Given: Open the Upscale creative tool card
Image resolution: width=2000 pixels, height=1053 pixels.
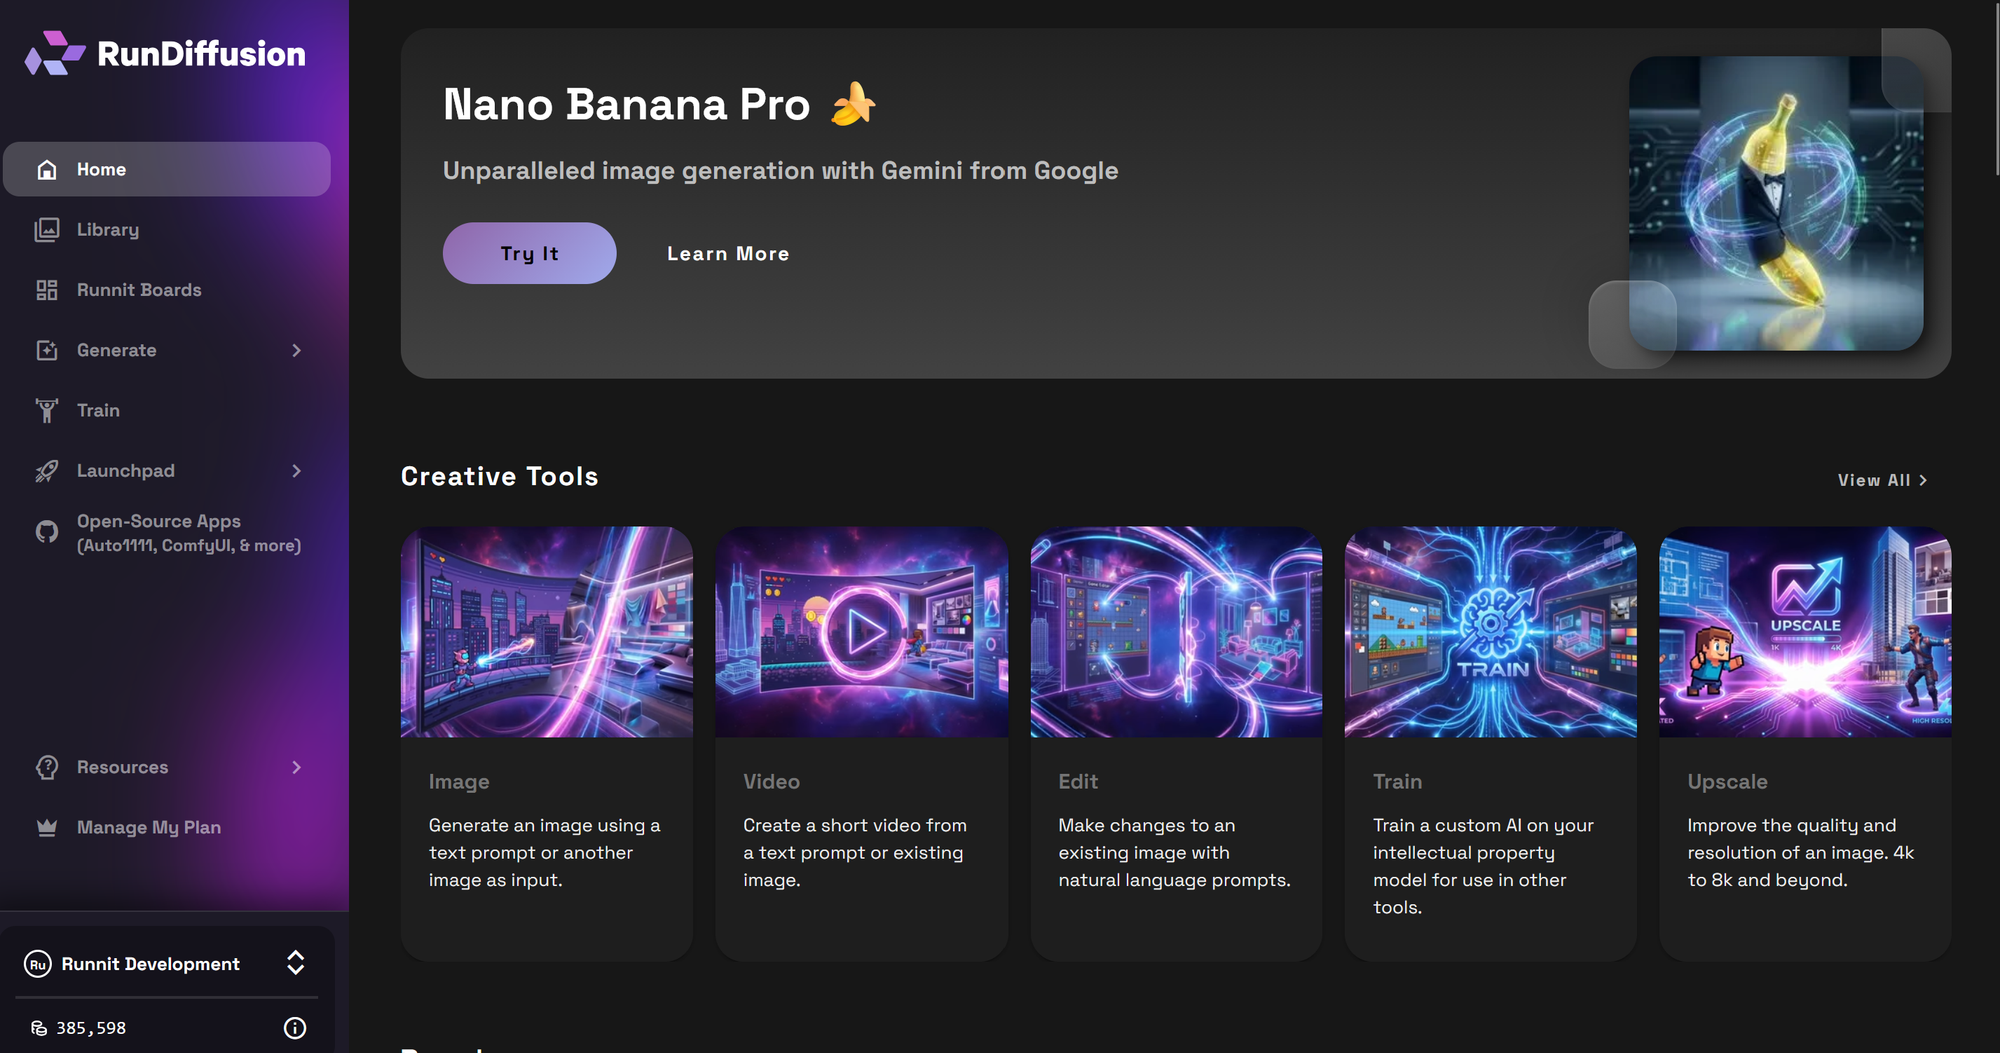Looking at the screenshot, I should pyautogui.click(x=1804, y=743).
